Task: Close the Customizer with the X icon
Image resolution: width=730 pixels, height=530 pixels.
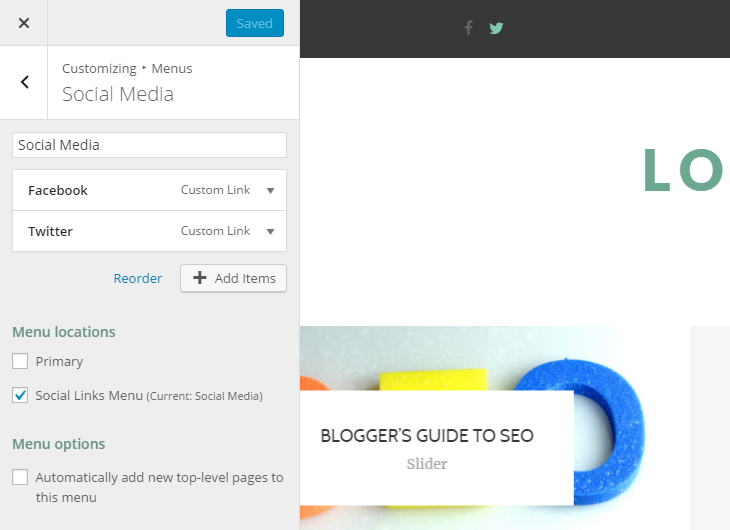Action: (24, 23)
